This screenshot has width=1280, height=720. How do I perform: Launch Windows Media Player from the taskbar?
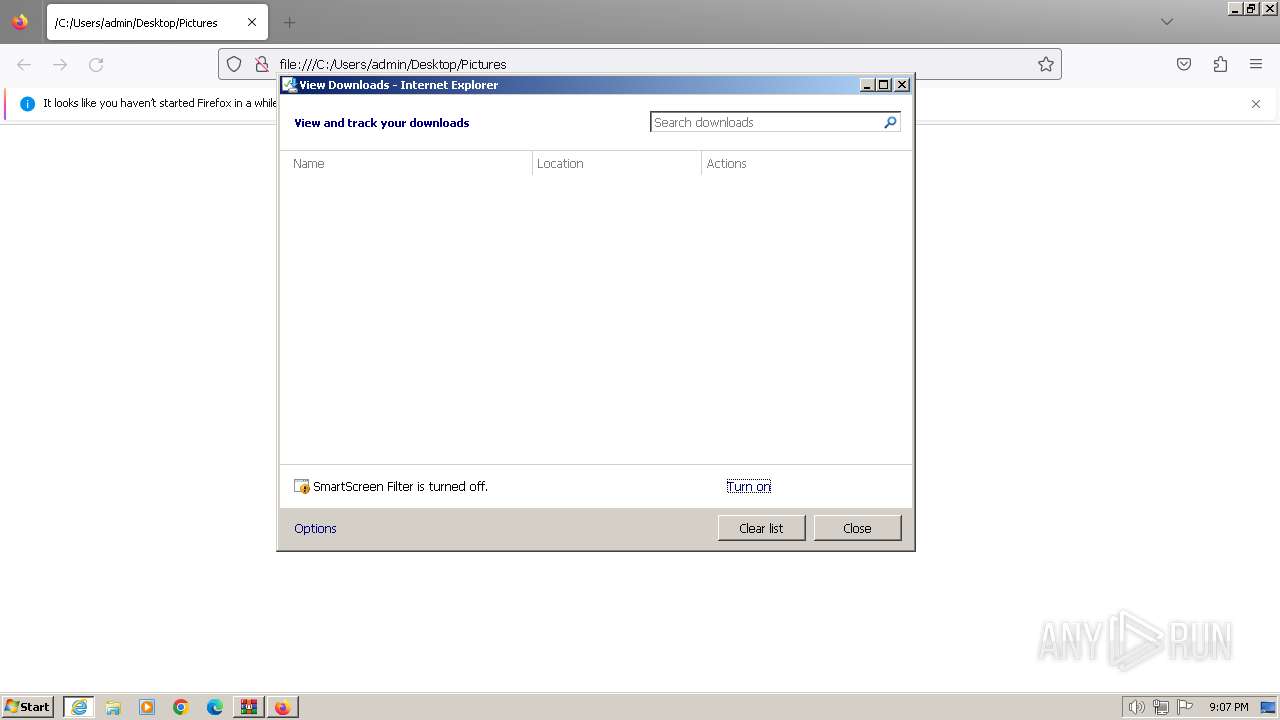tap(147, 707)
